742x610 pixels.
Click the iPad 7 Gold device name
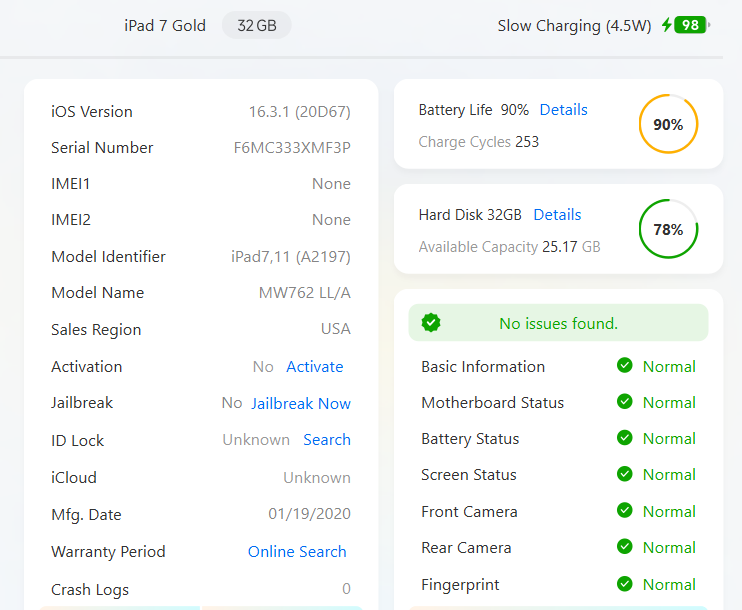pyautogui.click(x=165, y=26)
